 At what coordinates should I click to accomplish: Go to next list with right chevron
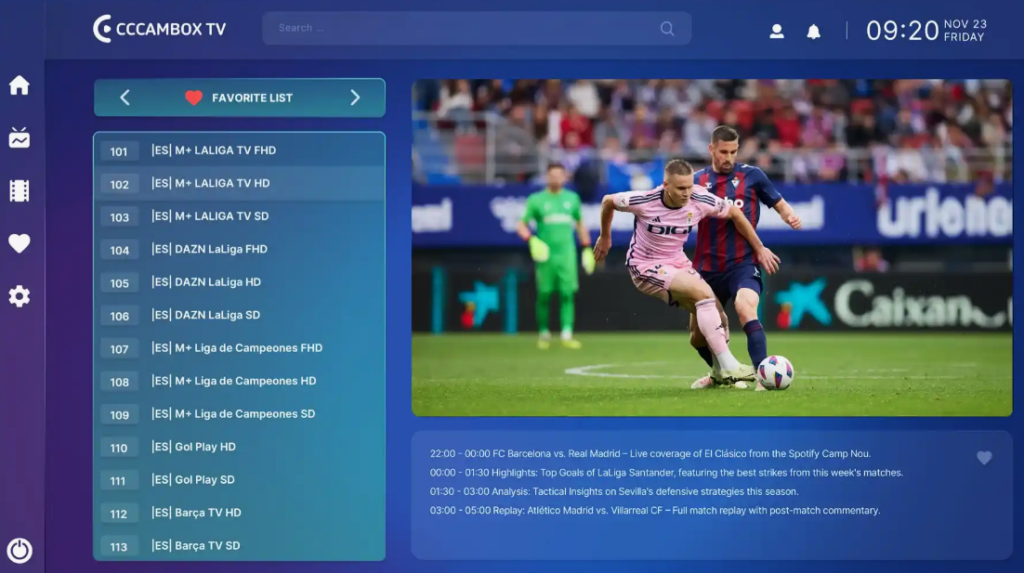tap(355, 98)
